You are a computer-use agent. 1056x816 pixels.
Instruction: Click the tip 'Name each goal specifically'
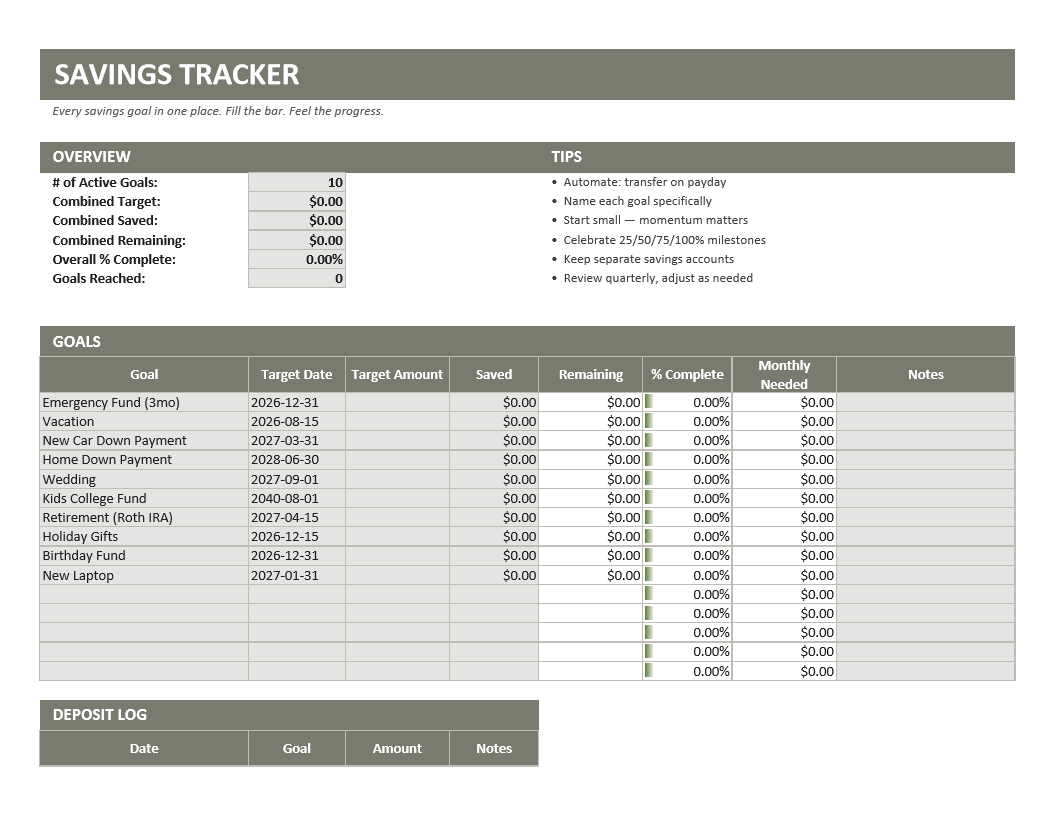[637, 201]
